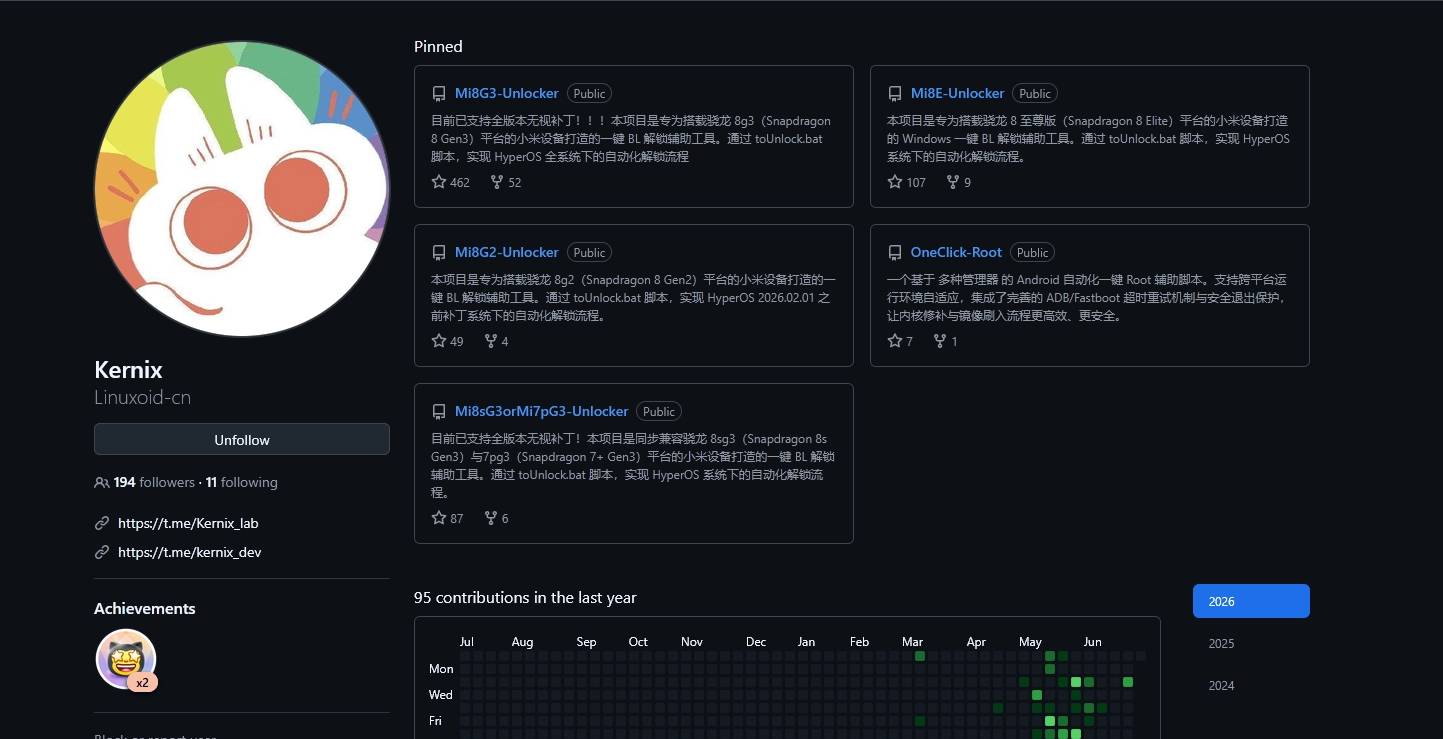The width and height of the screenshot is (1443, 739).
Task: Click the Mi8G3-Unlocker description text
Action: [x=631, y=139]
